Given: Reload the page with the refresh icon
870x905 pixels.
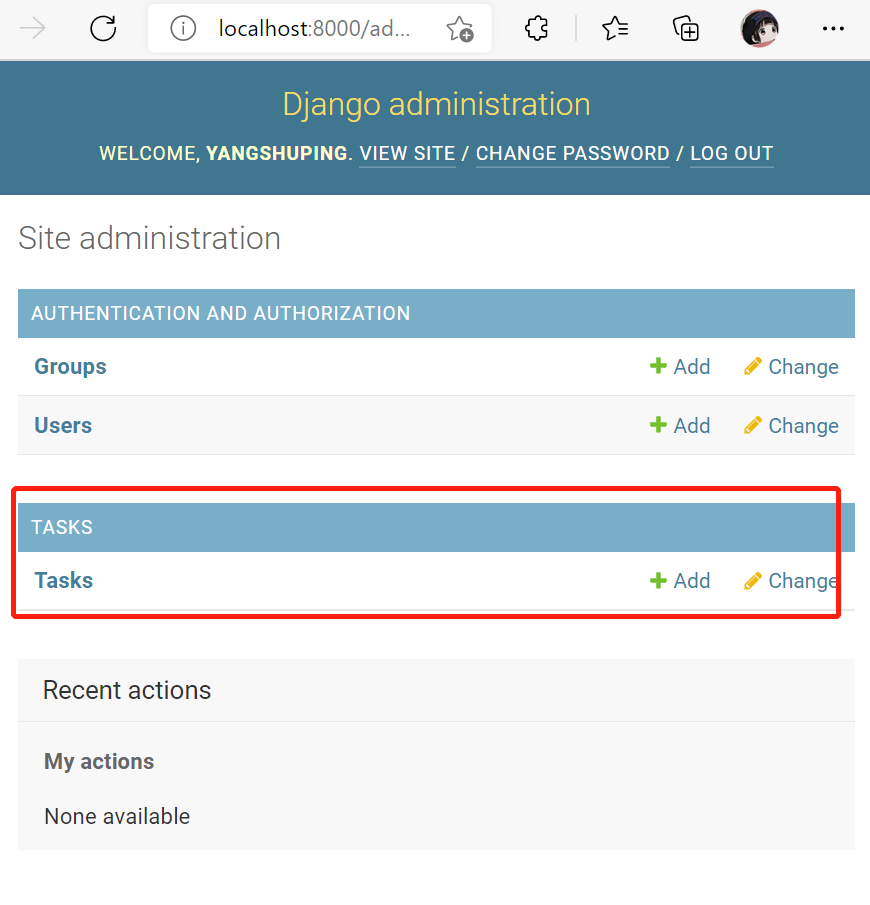Looking at the screenshot, I should (103, 28).
